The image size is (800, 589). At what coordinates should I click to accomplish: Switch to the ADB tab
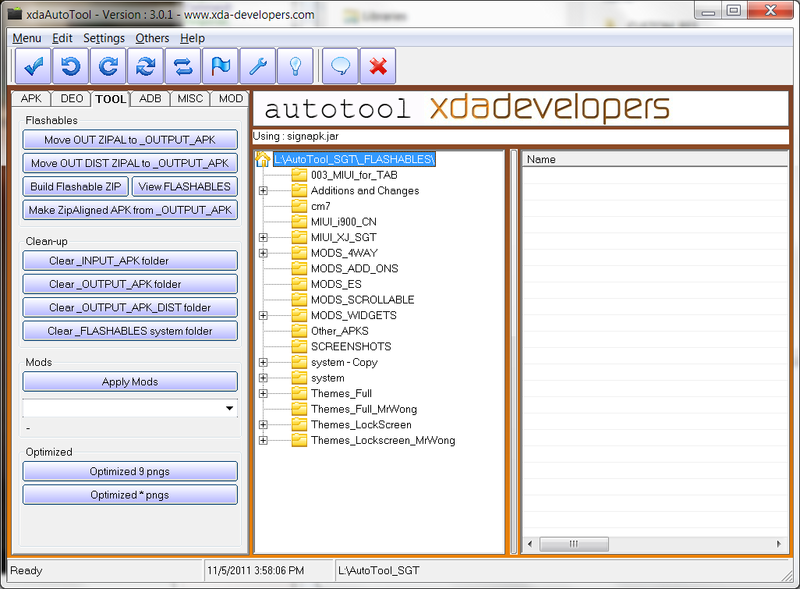click(x=152, y=99)
